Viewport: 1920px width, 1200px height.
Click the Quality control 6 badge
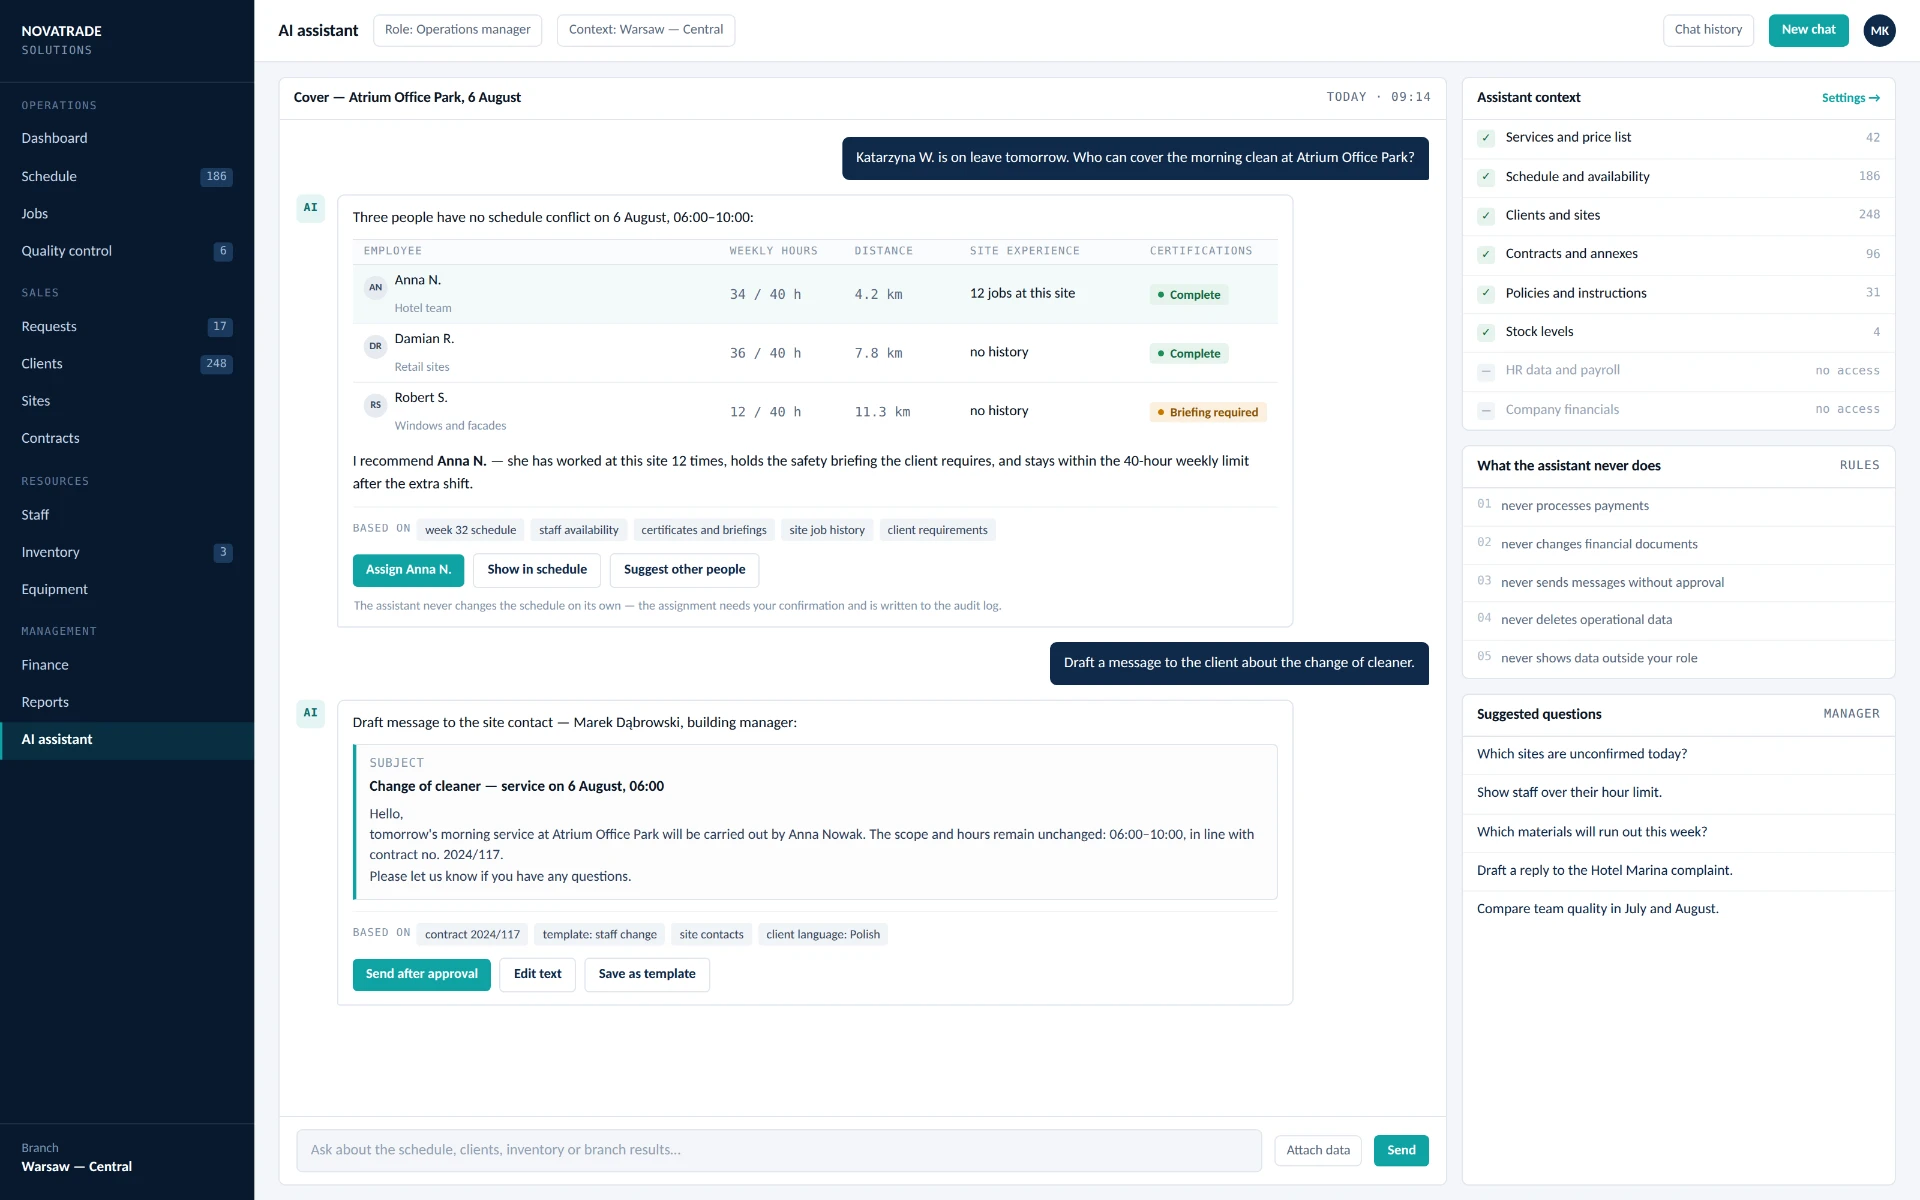point(223,251)
